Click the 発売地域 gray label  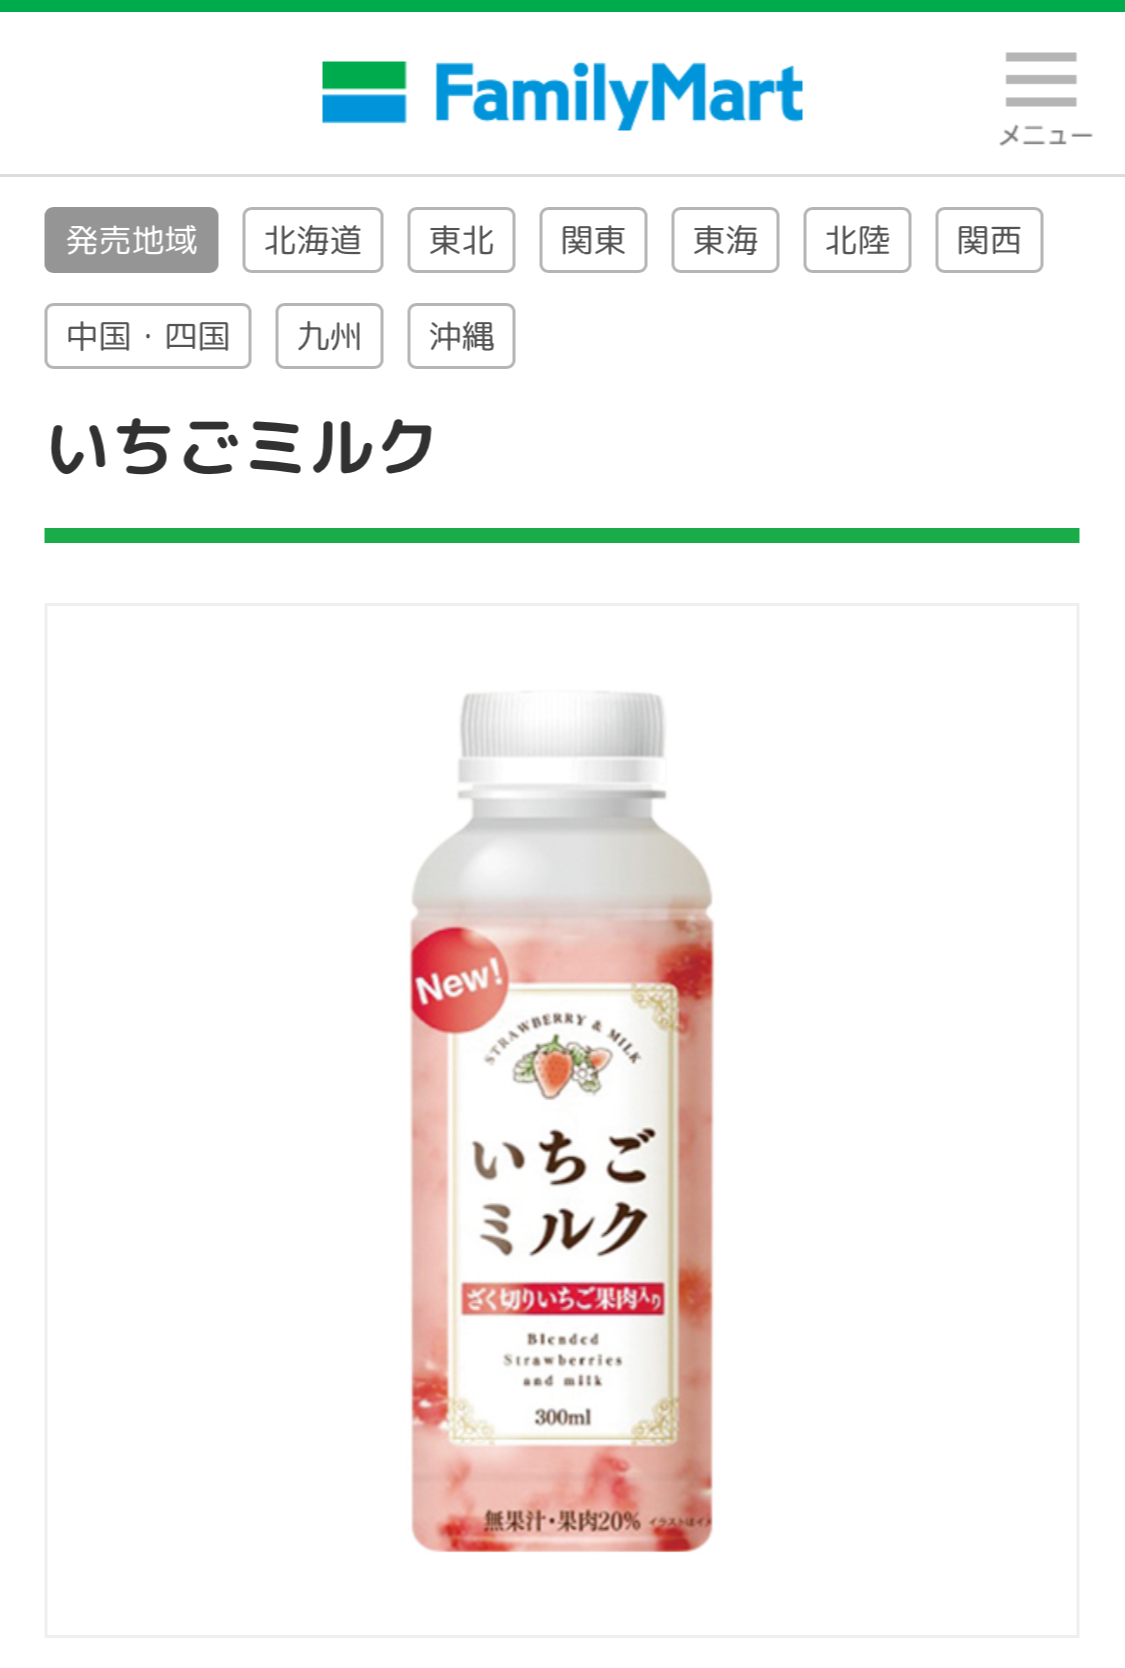click(131, 240)
